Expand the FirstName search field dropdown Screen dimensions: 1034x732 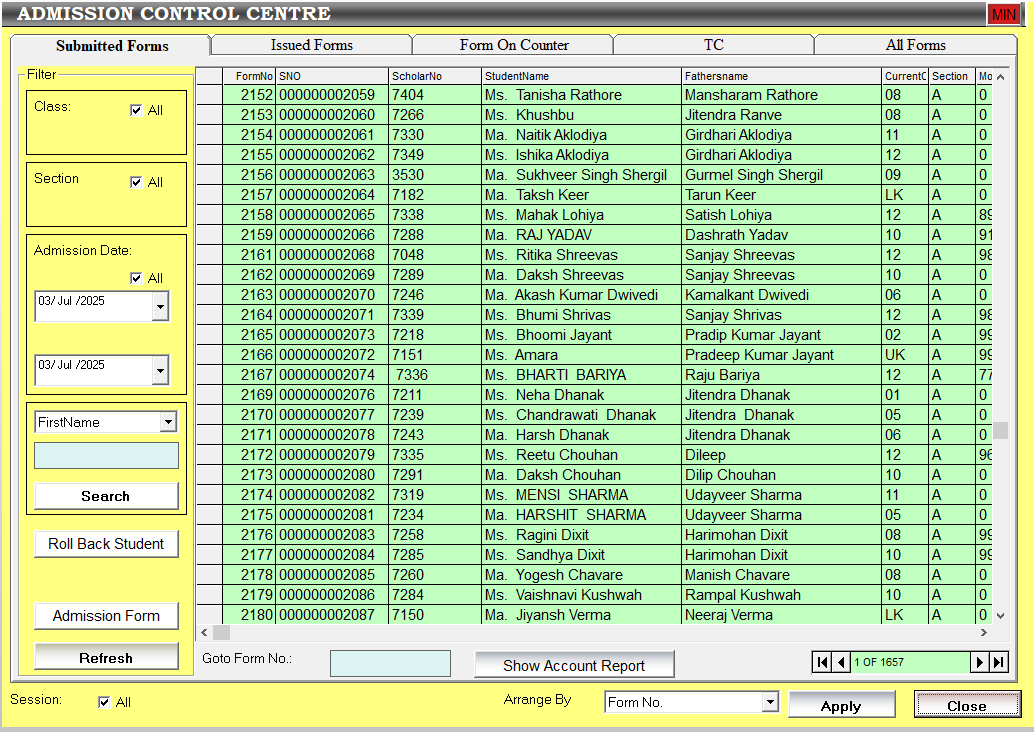tap(168, 422)
